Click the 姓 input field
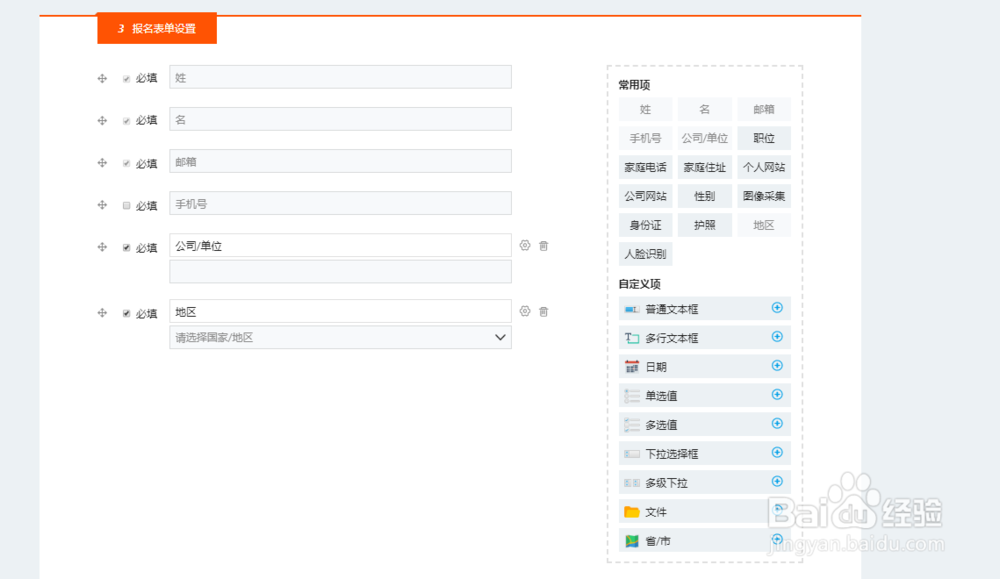Viewport: 1000px width, 579px height. pos(340,77)
